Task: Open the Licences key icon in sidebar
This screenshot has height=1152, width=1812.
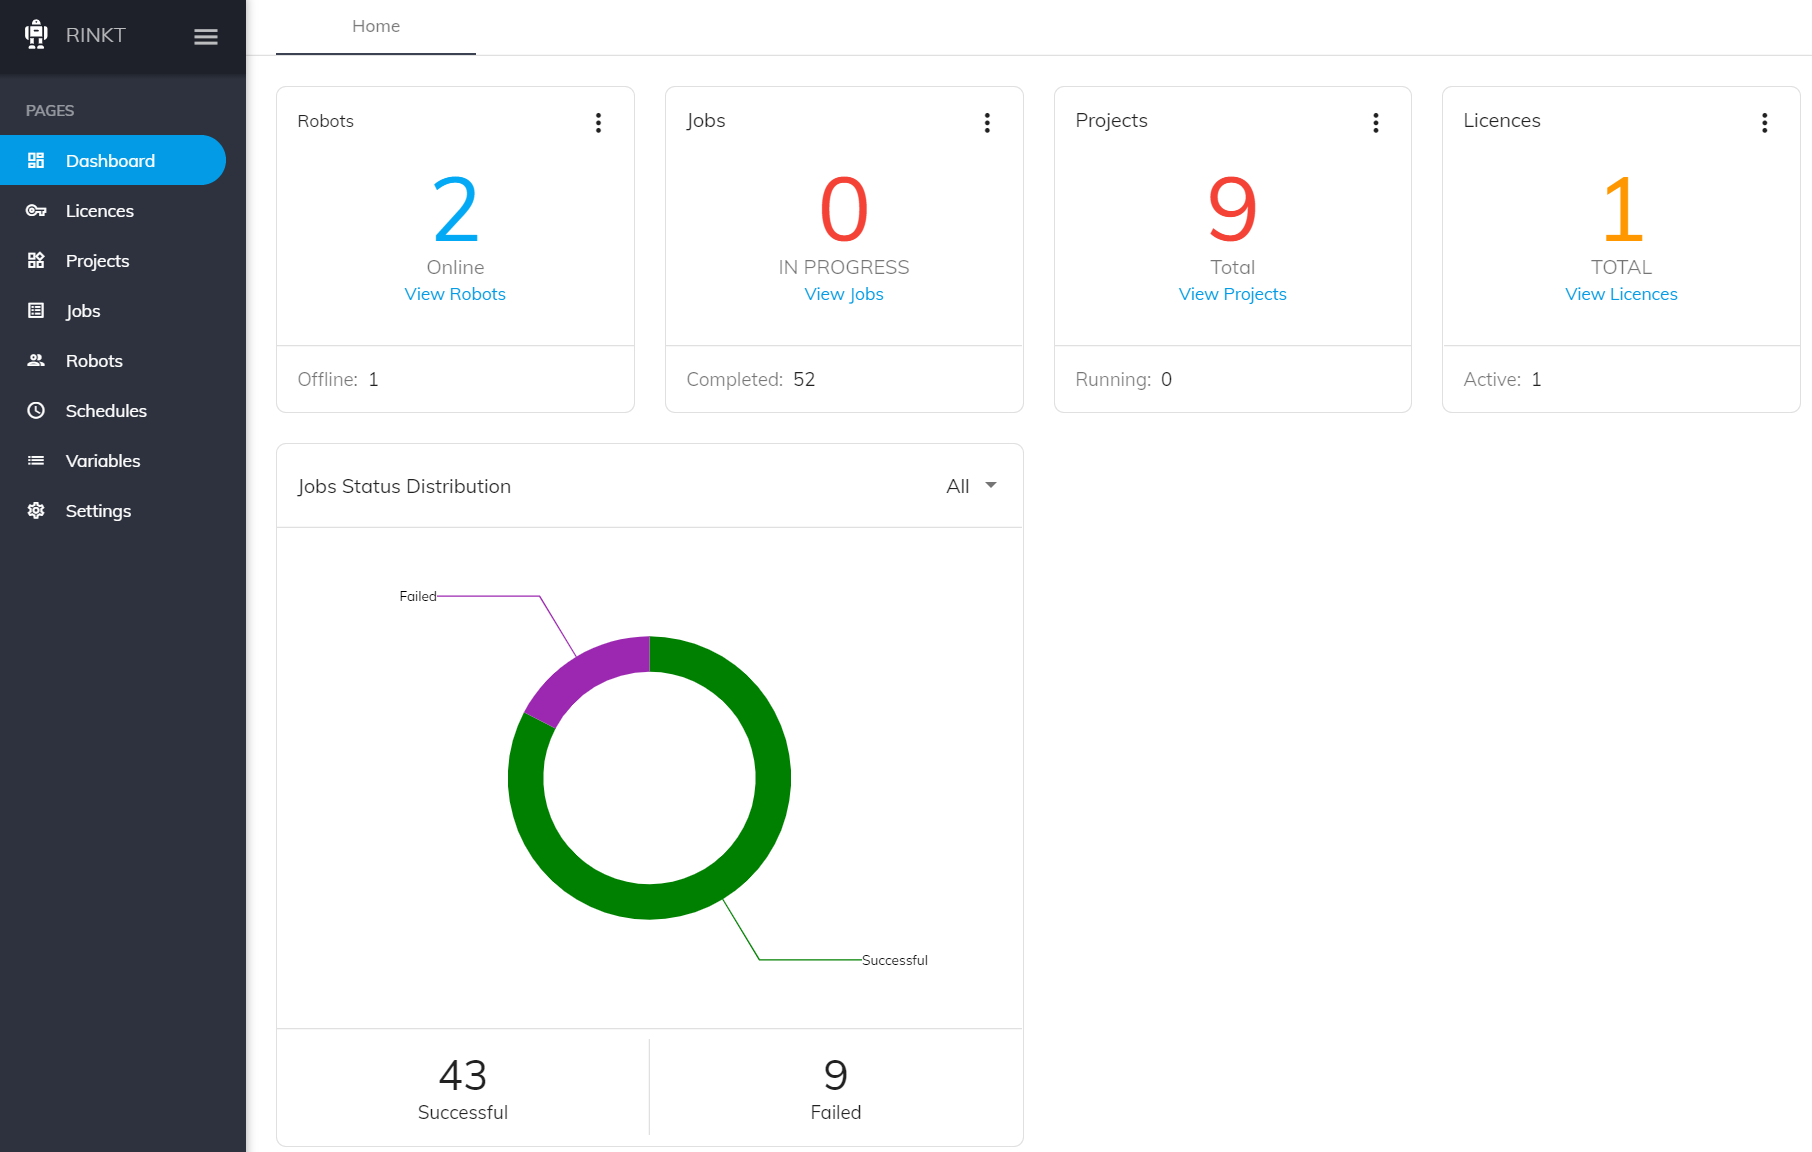Action: pyautogui.click(x=36, y=211)
